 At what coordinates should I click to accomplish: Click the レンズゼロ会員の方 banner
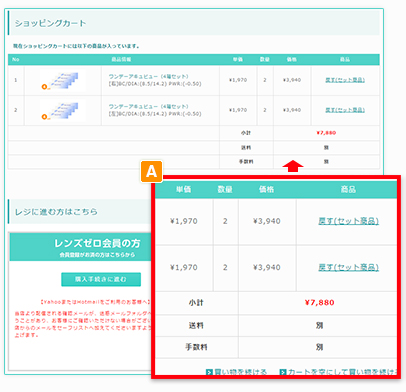[x=80, y=247]
